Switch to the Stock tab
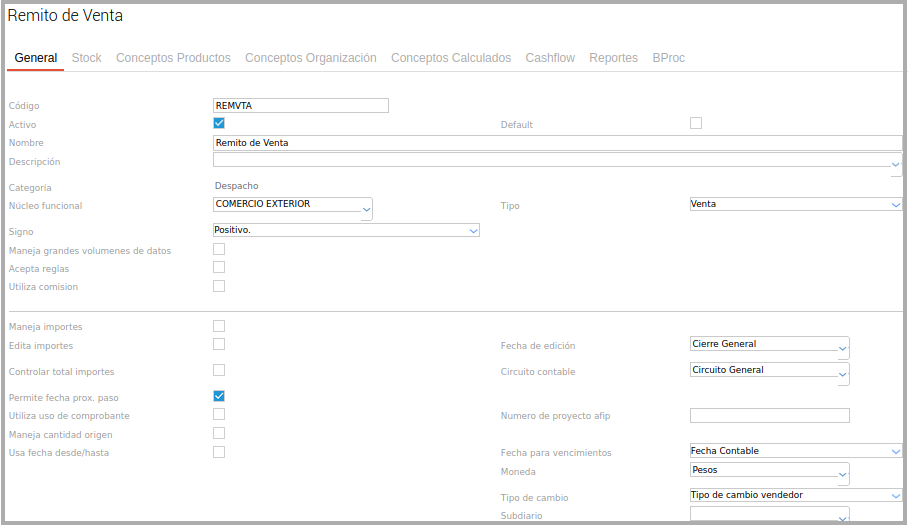 pyautogui.click(x=86, y=58)
